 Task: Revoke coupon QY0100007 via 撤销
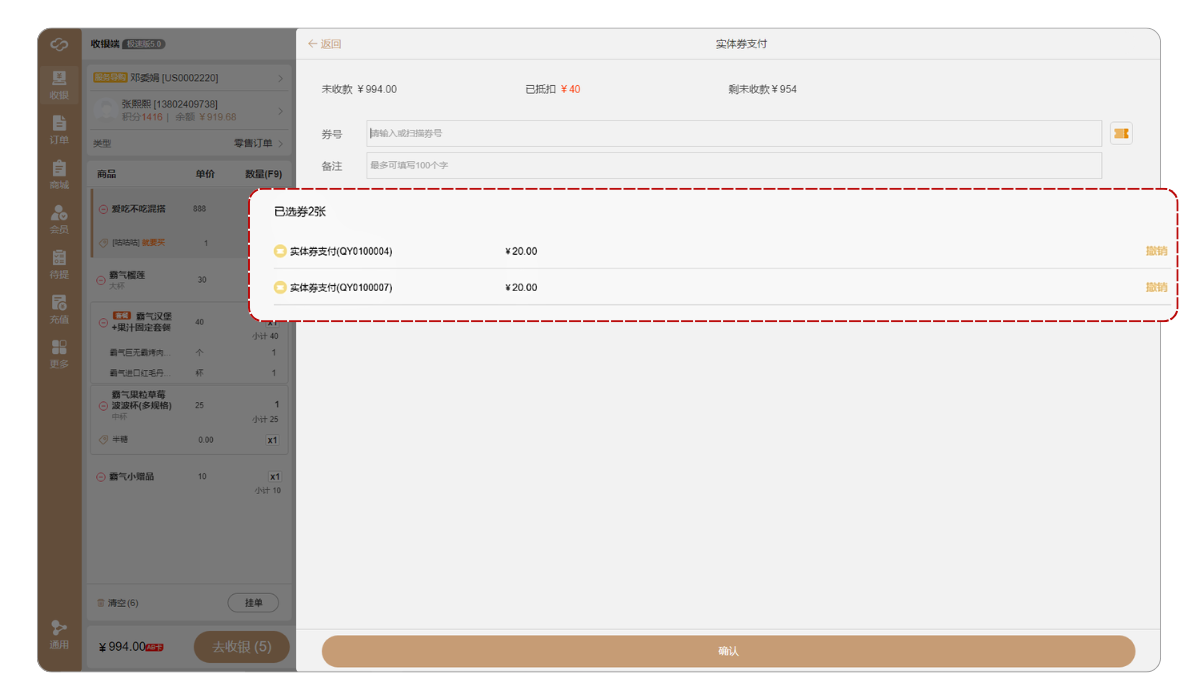[x=1156, y=287]
